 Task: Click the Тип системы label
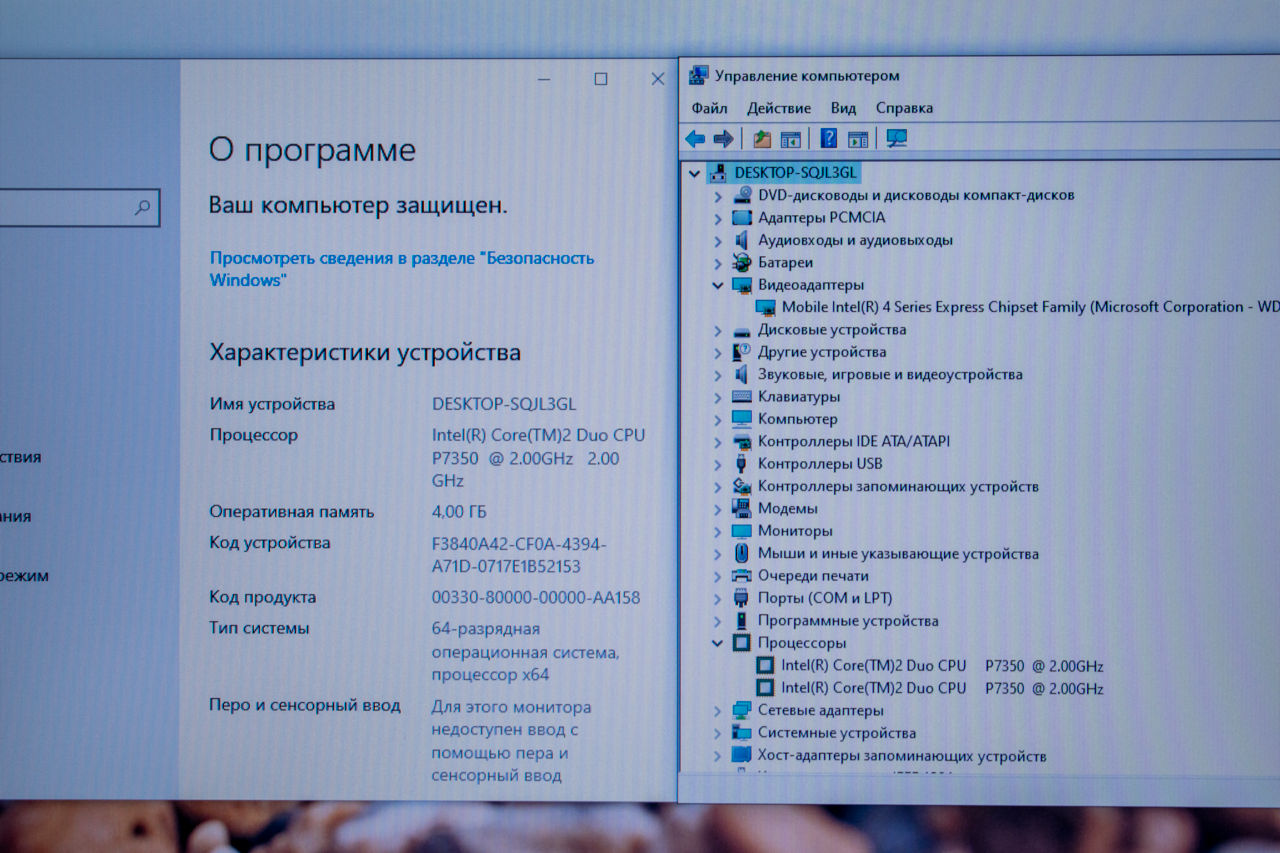259,628
